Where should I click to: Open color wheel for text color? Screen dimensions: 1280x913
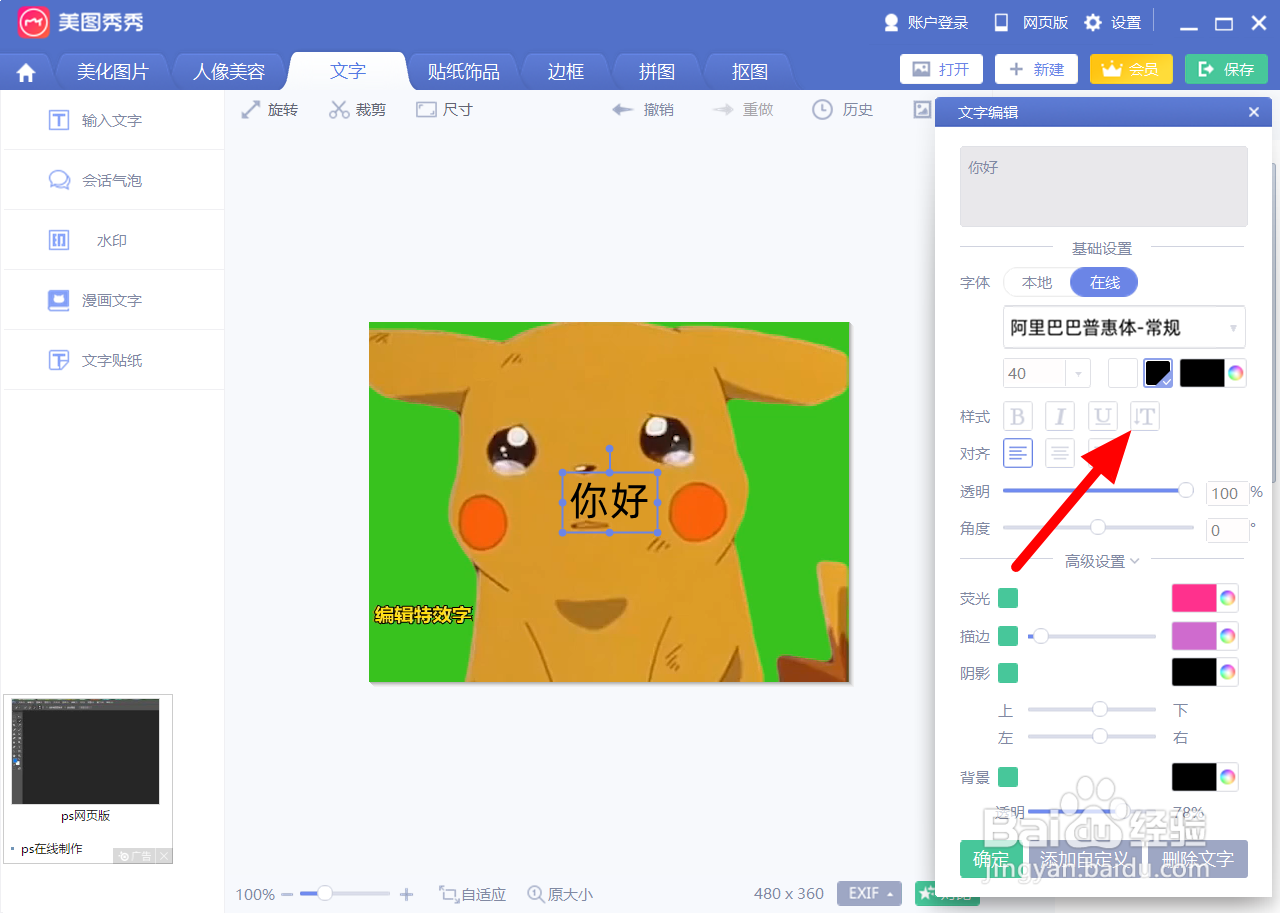click(1236, 373)
